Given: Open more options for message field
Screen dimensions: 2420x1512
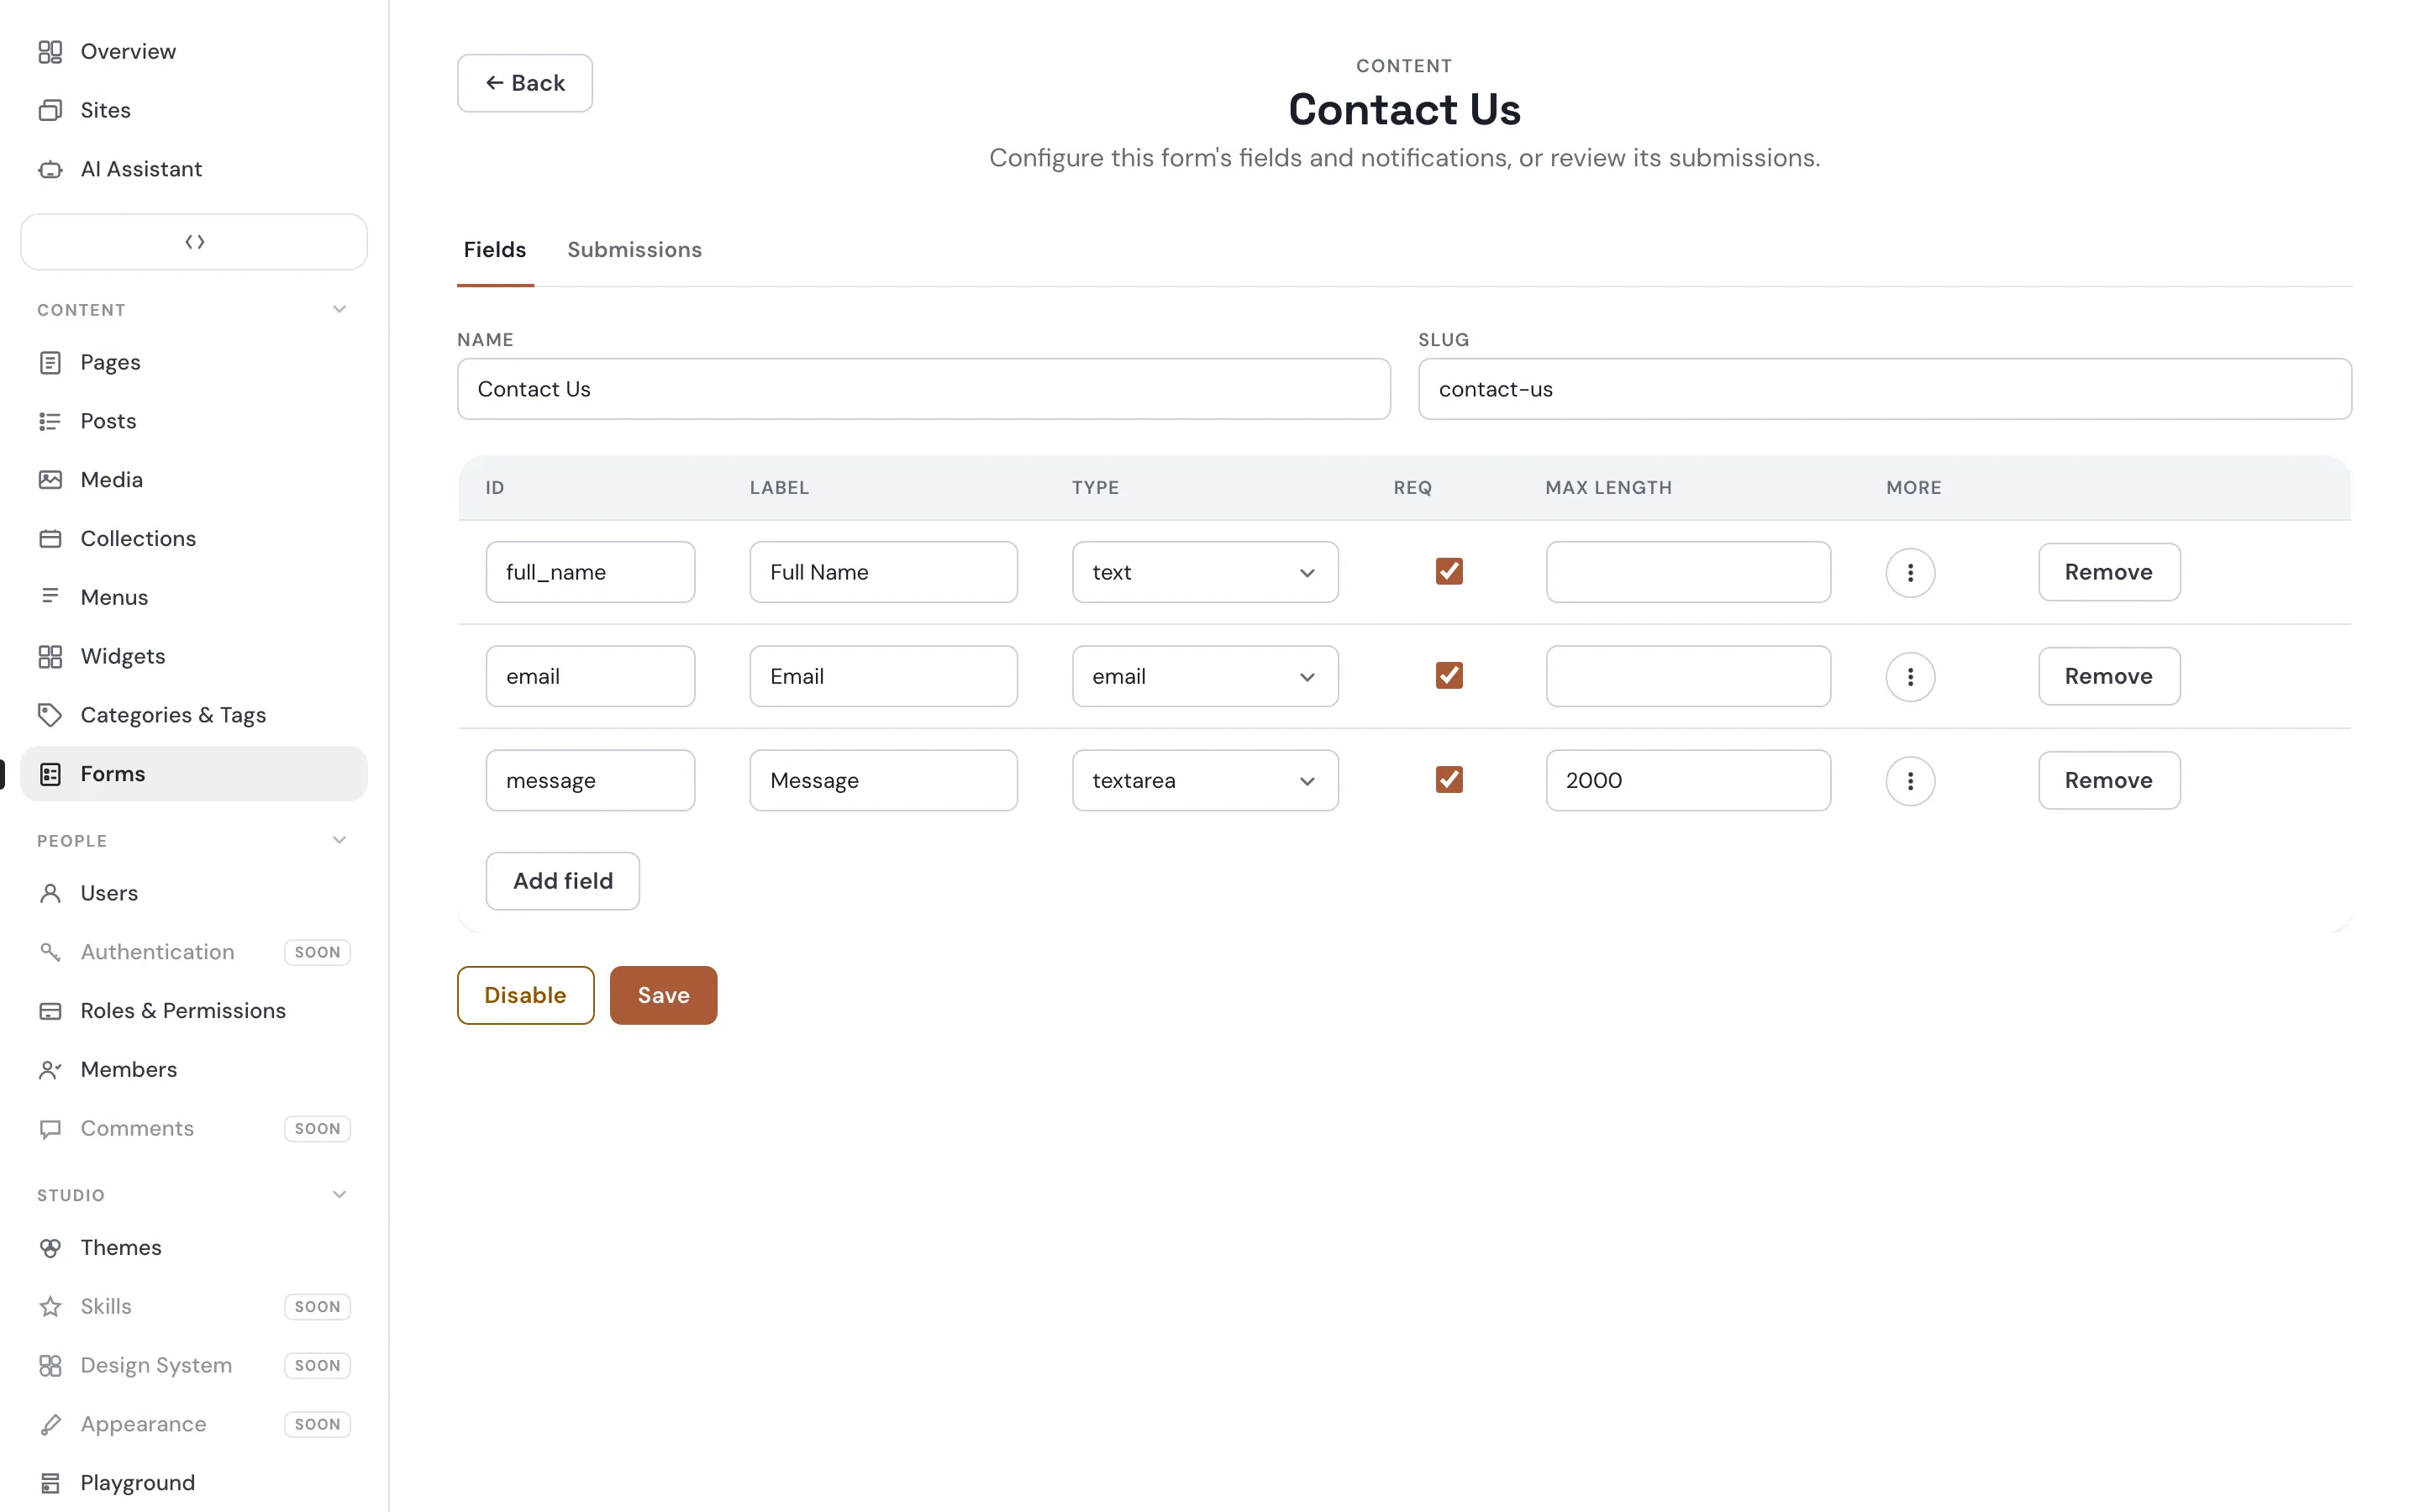Looking at the screenshot, I should pos(1910,781).
